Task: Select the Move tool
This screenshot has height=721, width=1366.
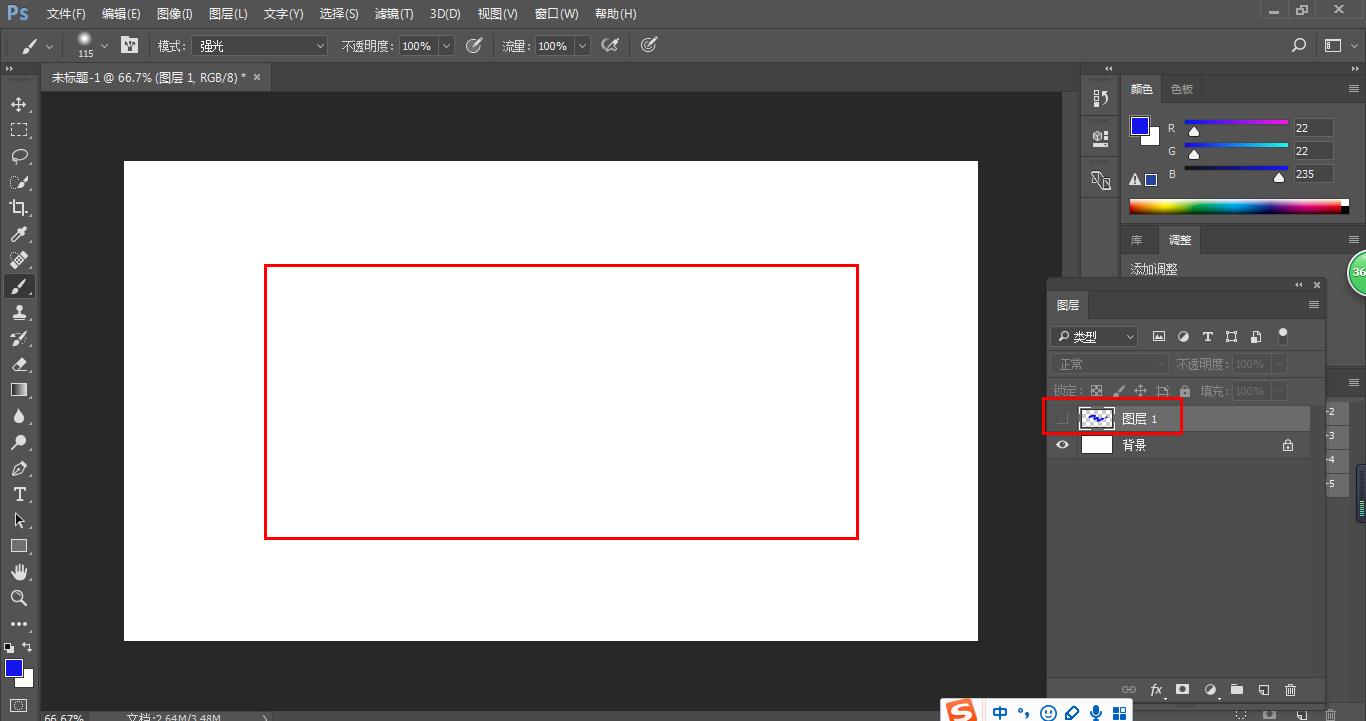Action: tap(19, 104)
